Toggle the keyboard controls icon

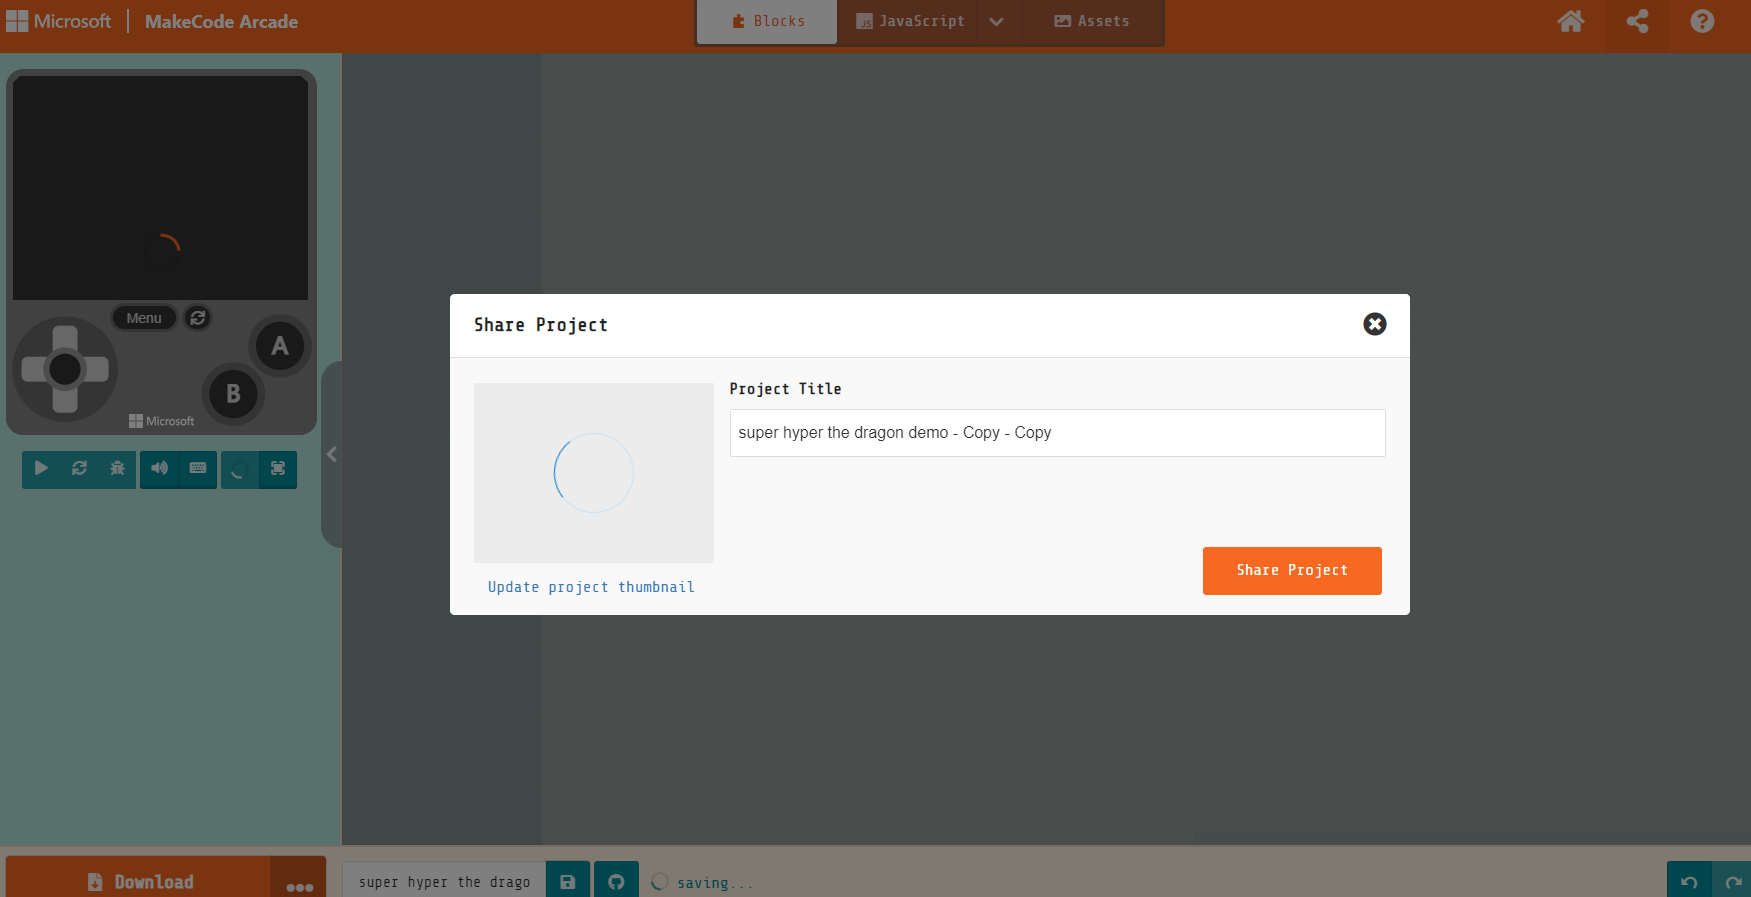[198, 469]
